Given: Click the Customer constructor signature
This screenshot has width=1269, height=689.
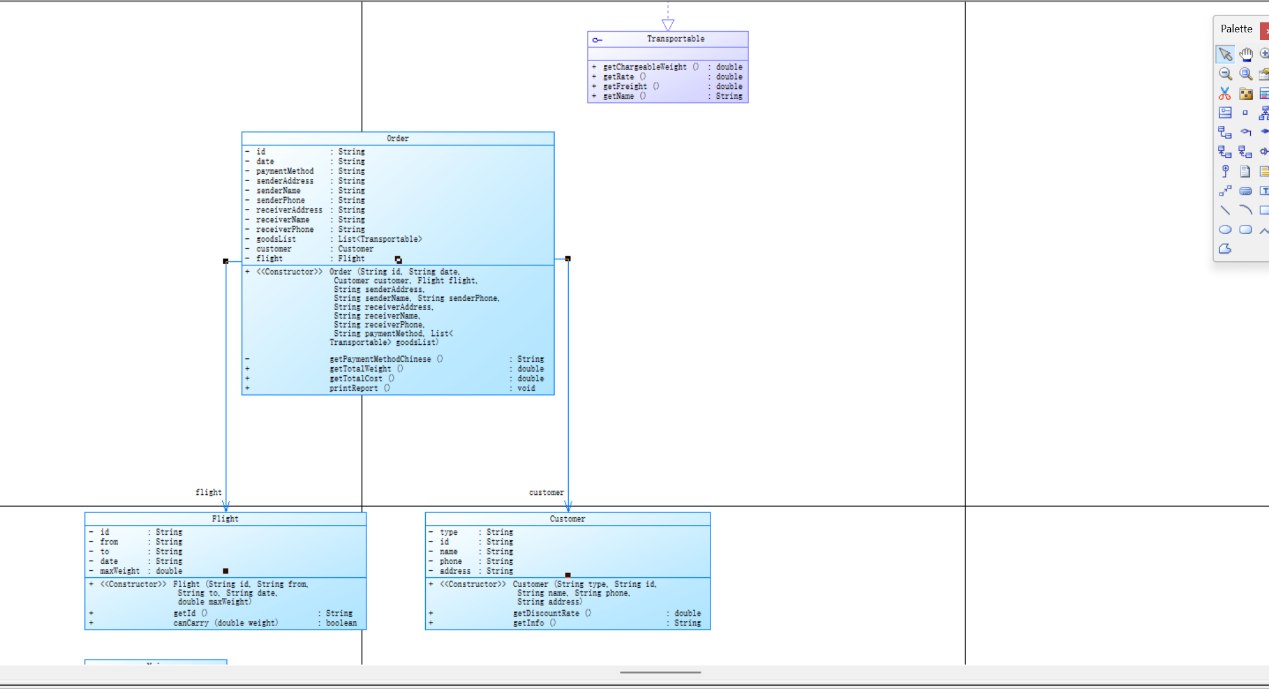Looking at the screenshot, I should tap(585, 593).
